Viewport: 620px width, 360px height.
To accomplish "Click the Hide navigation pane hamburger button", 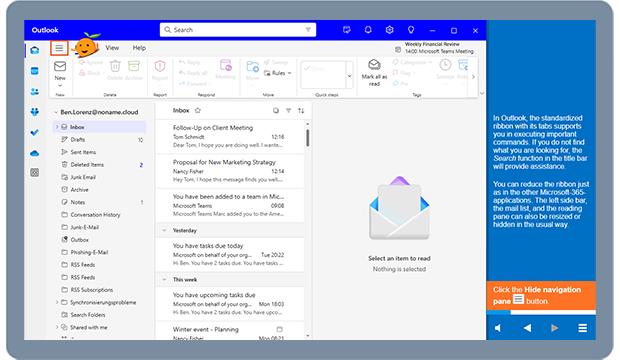I will [x=59, y=48].
